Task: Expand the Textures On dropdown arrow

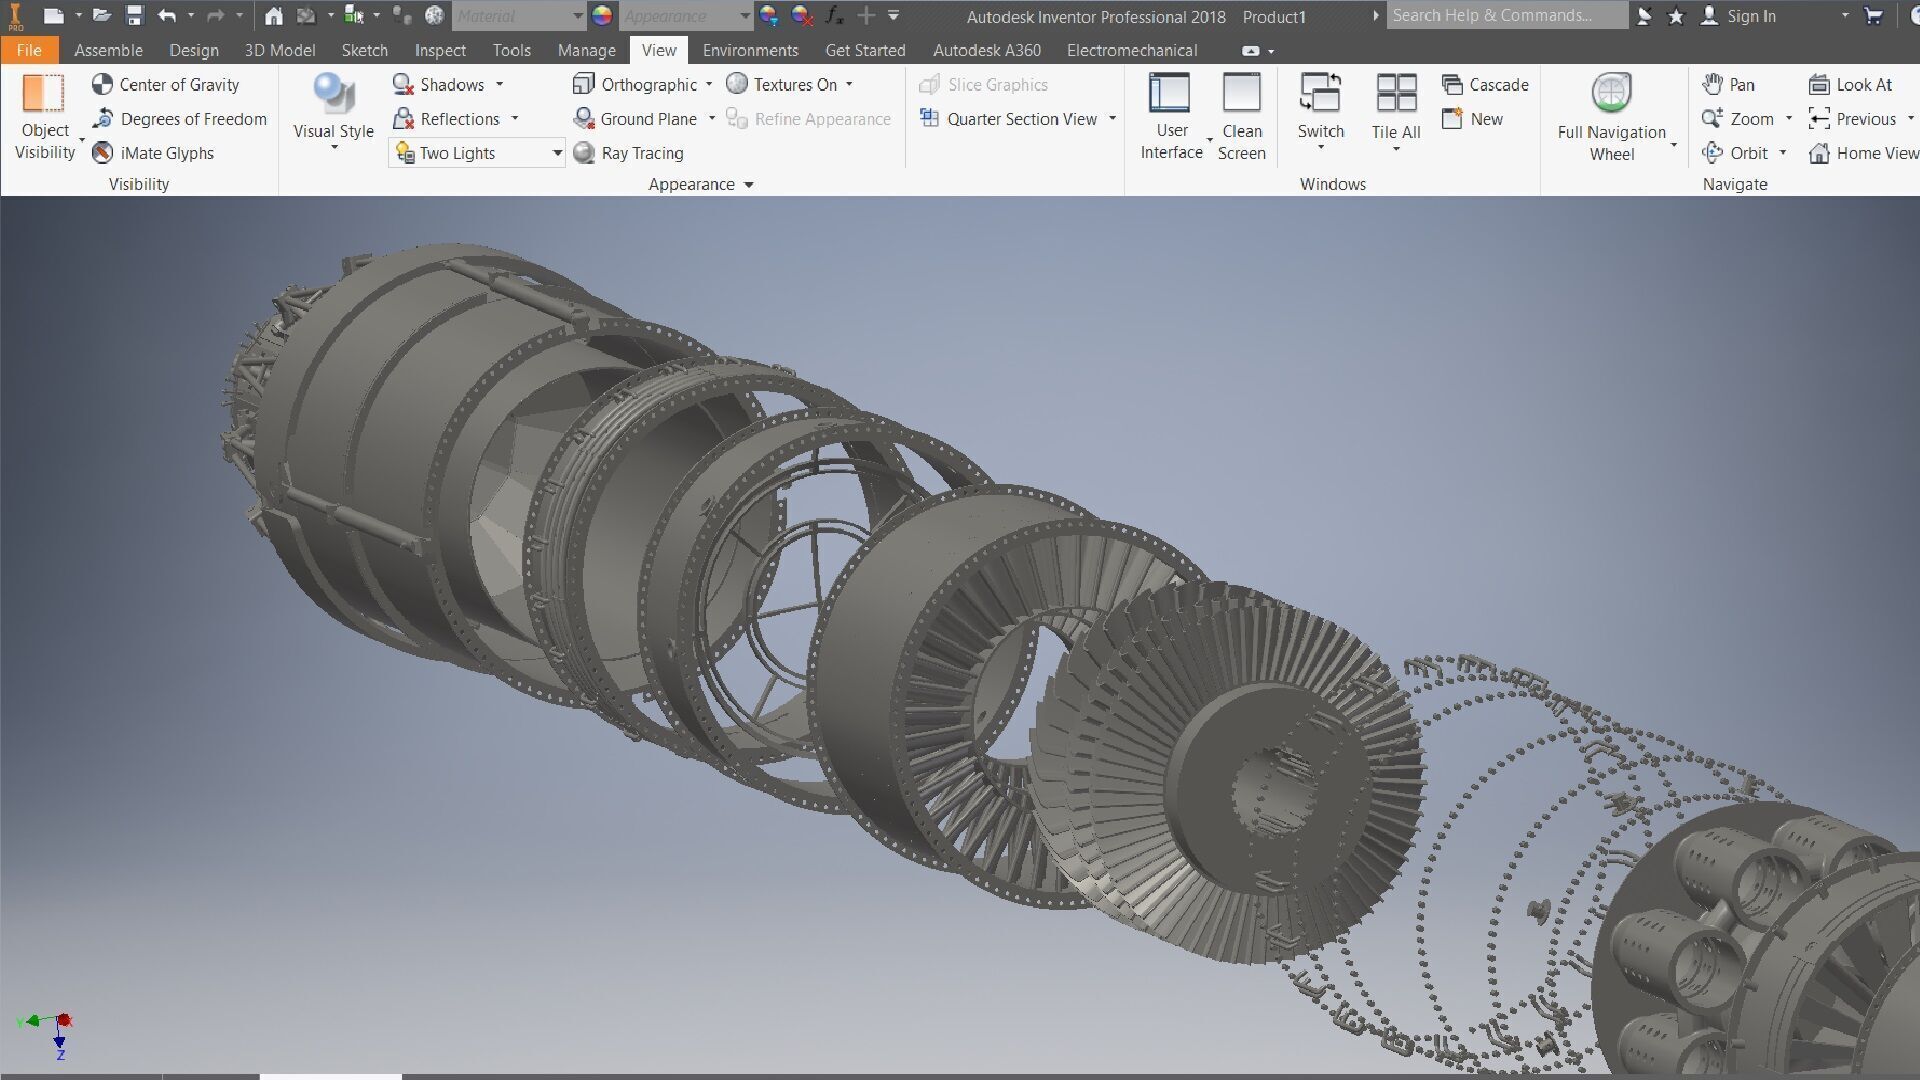Action: [850, 85]
